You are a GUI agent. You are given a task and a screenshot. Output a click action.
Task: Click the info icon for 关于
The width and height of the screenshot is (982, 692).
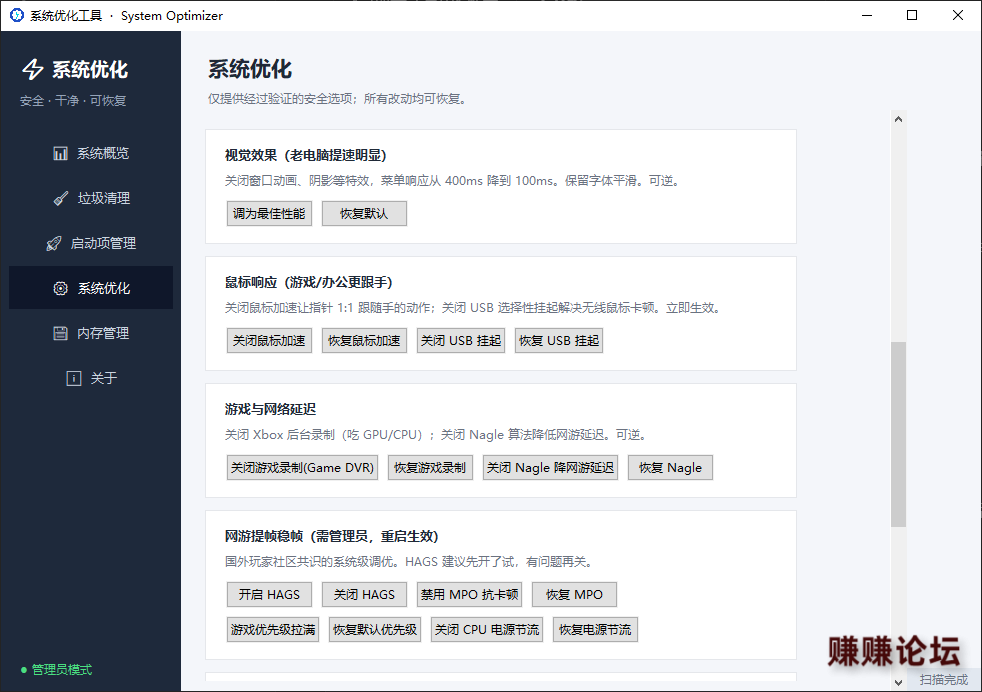(x=74, y=378)
